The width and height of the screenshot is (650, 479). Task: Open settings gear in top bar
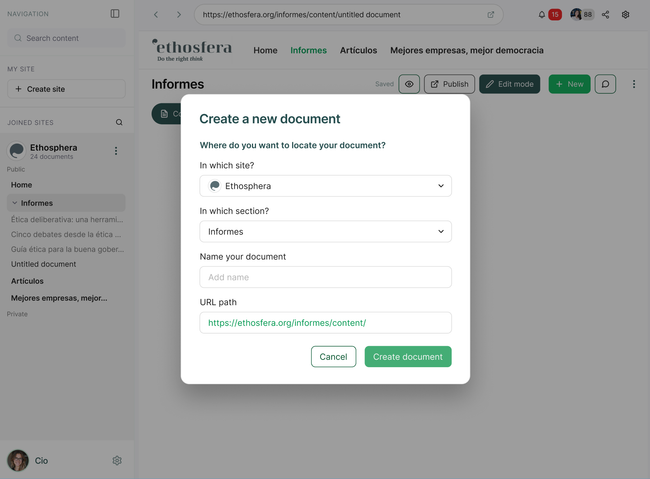(x=626, y=15)
